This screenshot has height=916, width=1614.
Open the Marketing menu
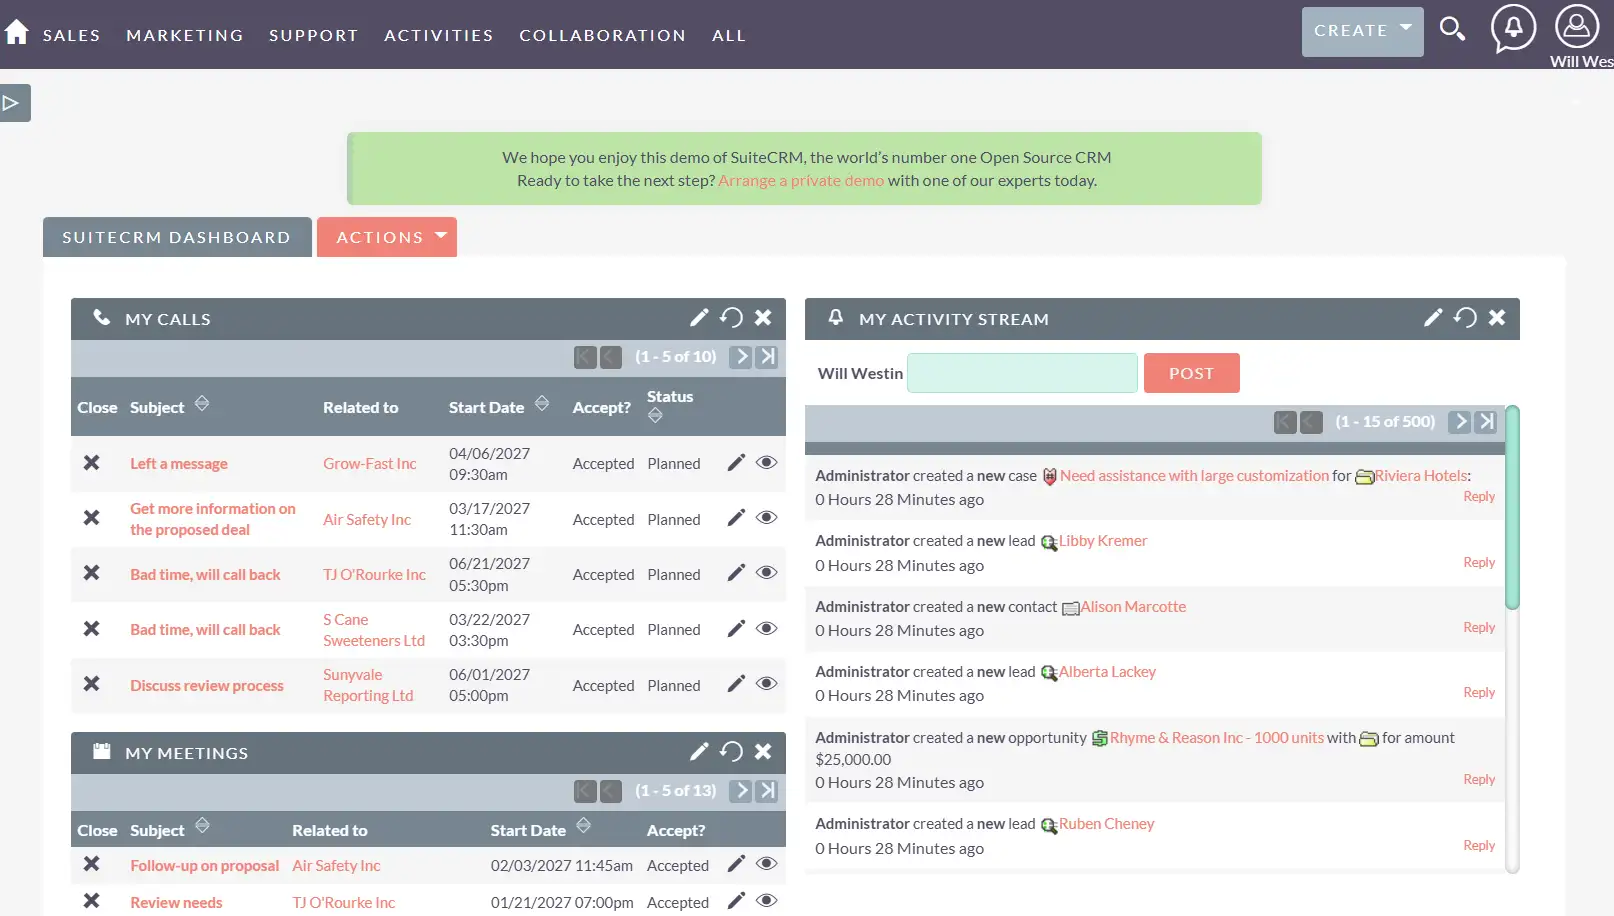click(x=185, y=35)
